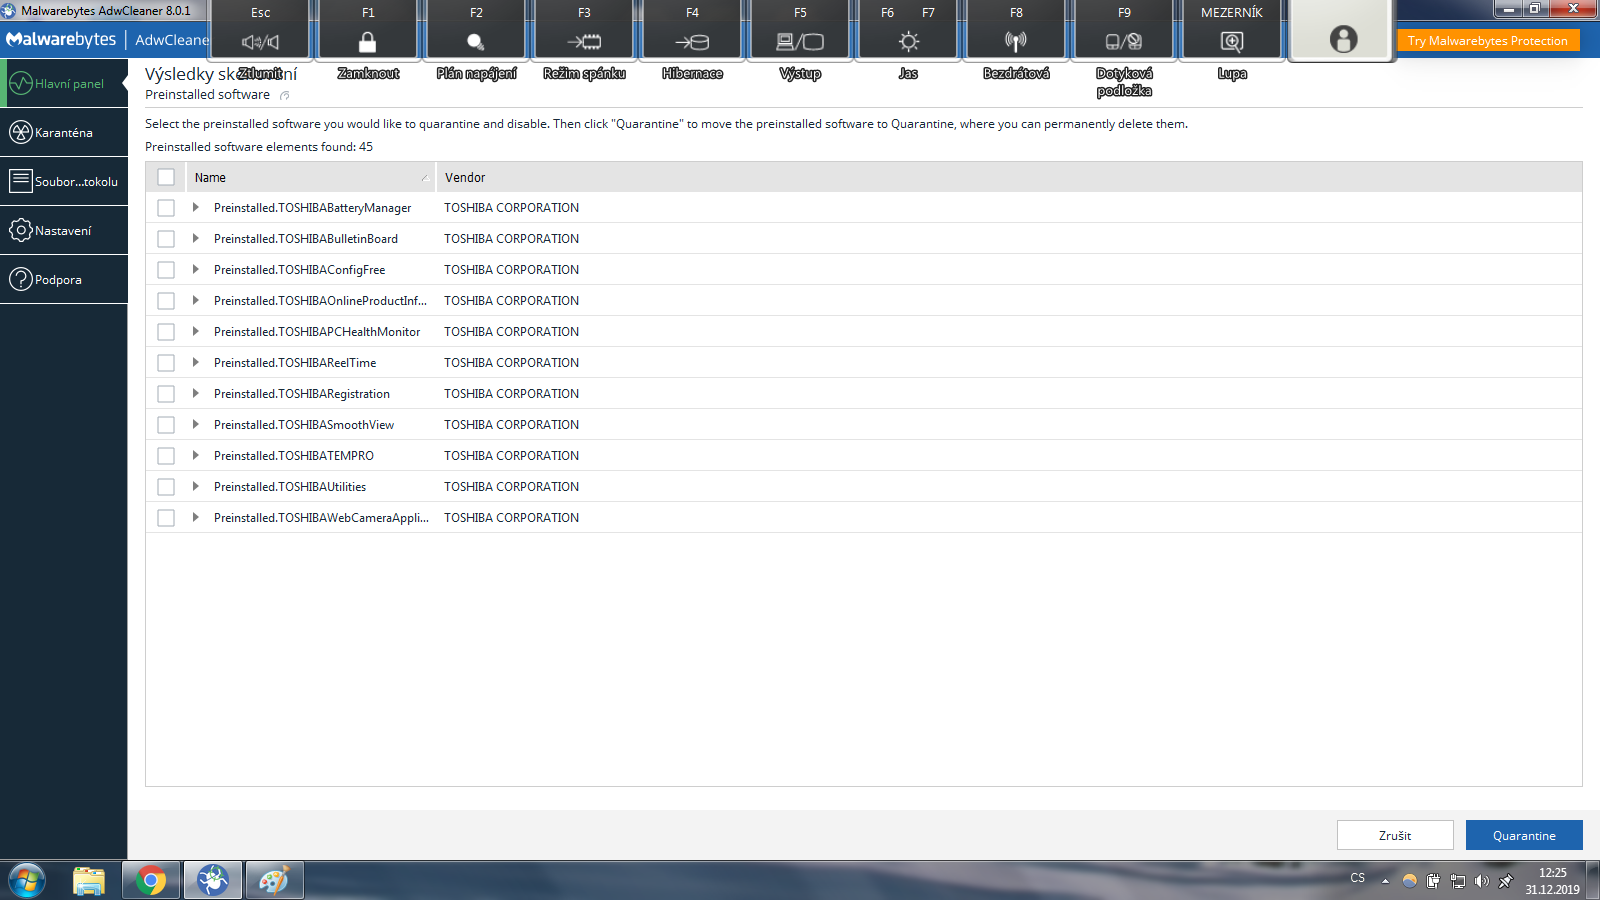Open Podpora in the sidebar
The height and width of the screenshot is (900, 1600).
point(64,279)
